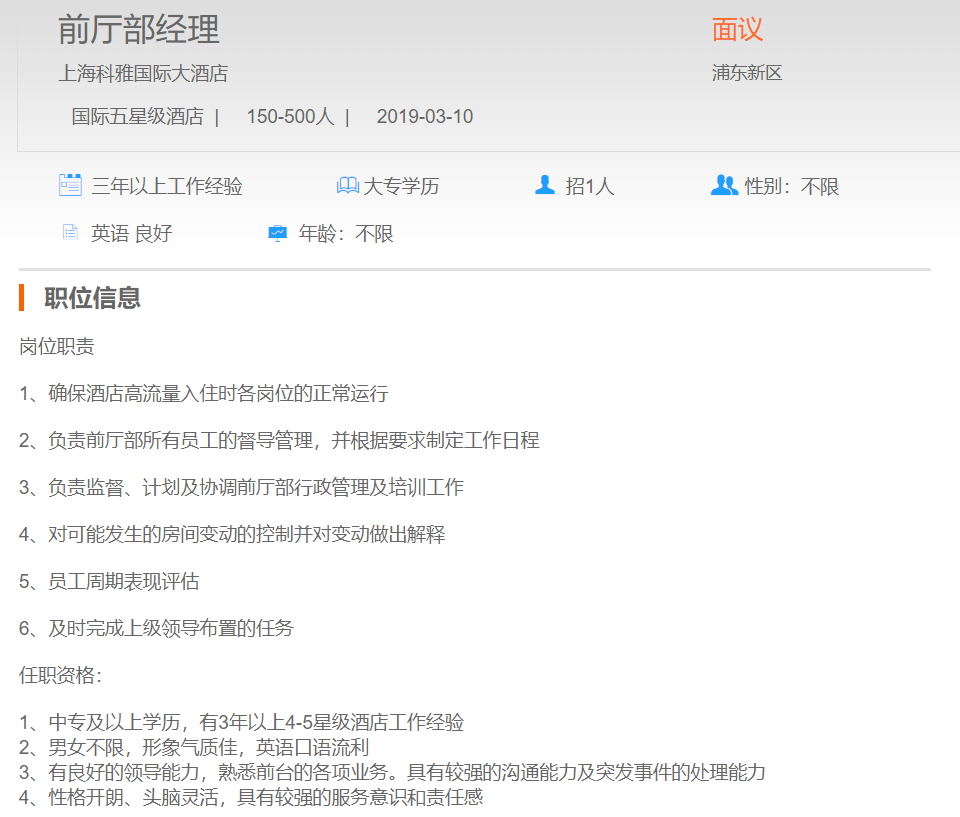
Task: Open the 上海科雅国际大酒店 company link
Action: [x=143, y=73]
